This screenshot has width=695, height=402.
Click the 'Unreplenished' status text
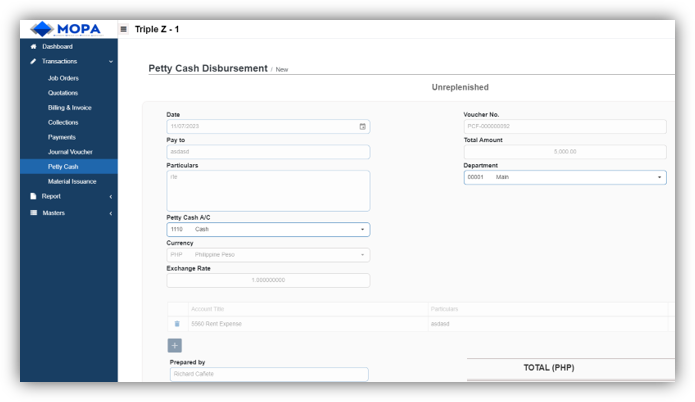click(x=460, y=87)
